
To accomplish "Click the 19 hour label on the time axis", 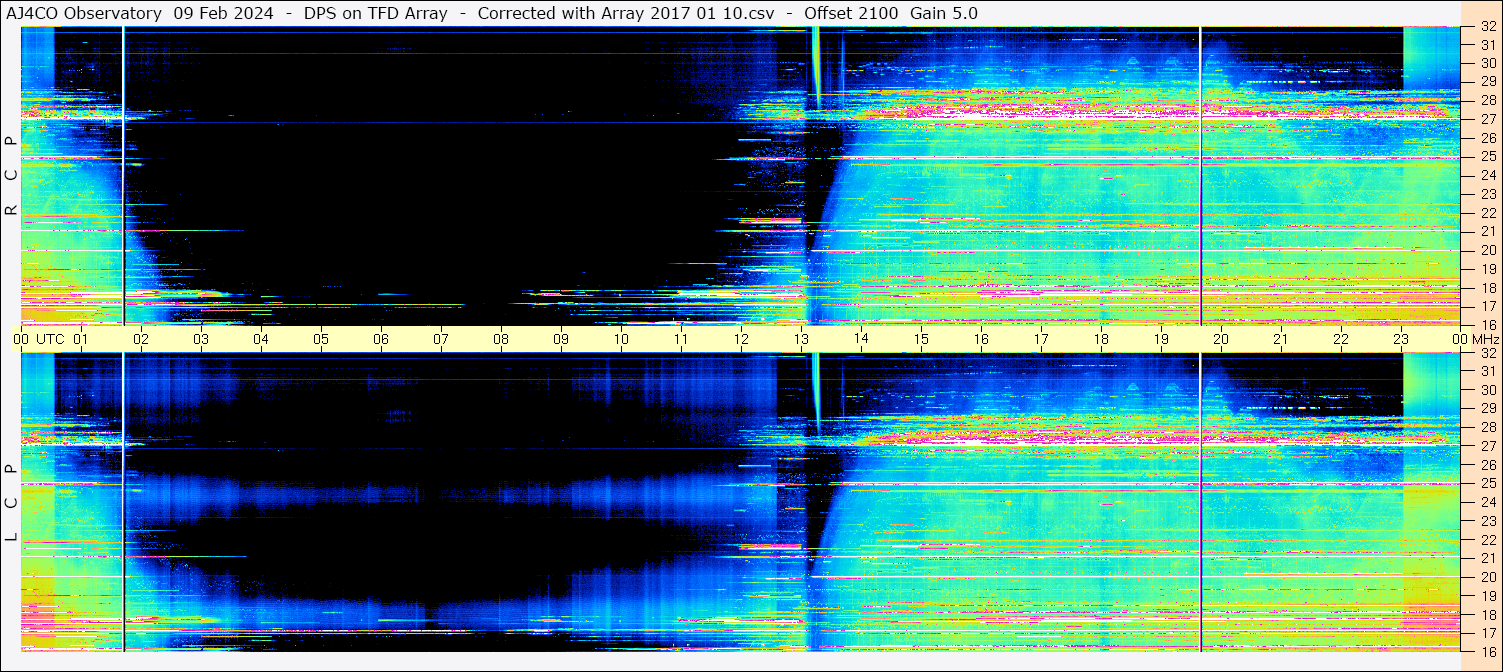I will point(1161,339).
